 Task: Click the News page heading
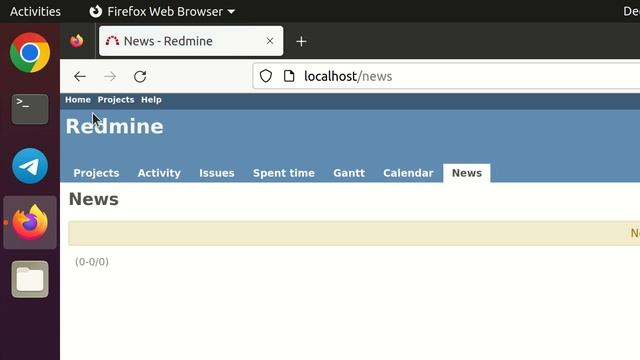[93, 200]
